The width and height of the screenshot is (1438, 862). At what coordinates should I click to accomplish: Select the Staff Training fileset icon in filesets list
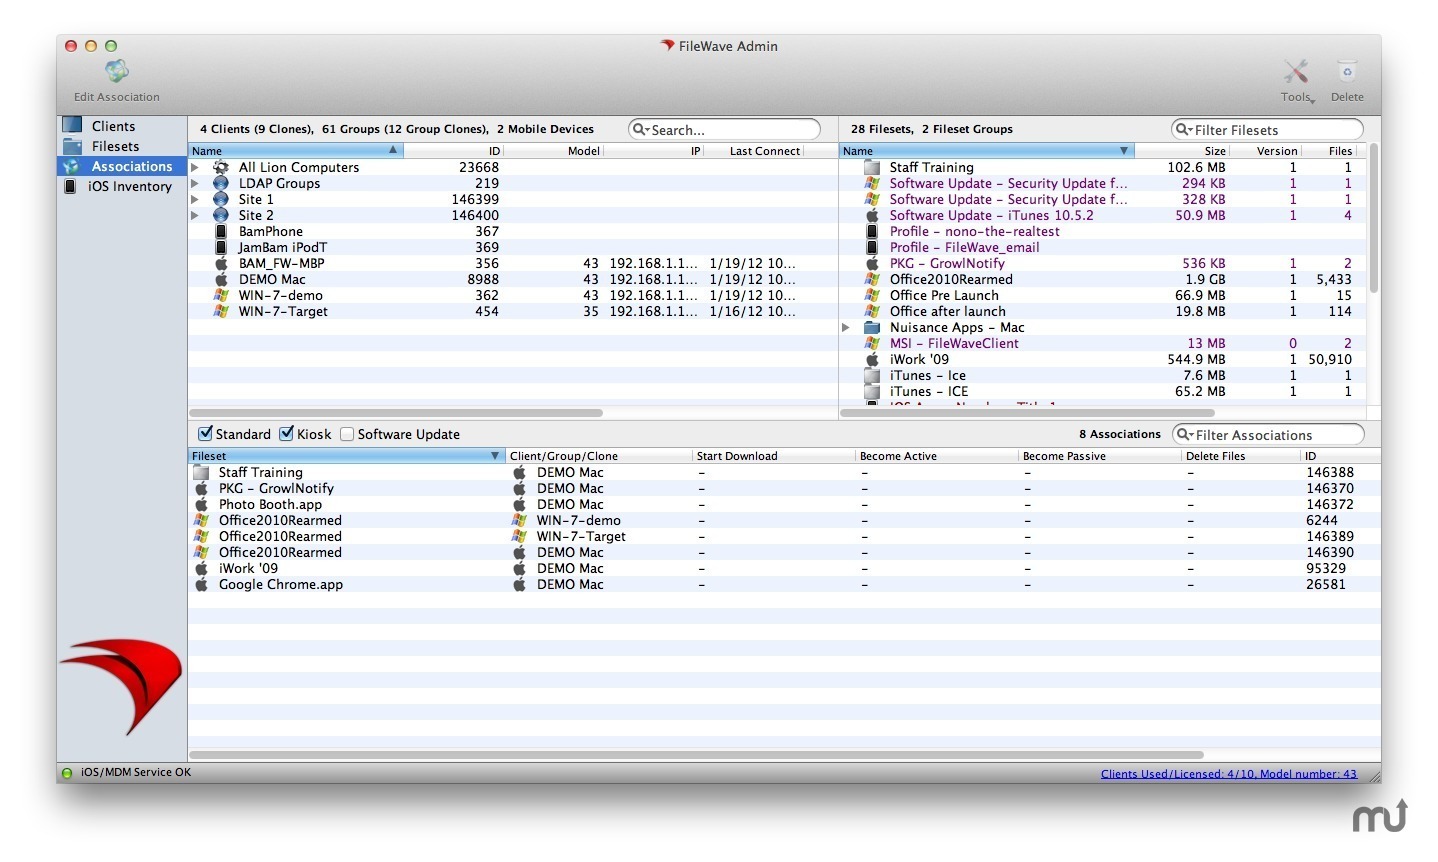872,167
